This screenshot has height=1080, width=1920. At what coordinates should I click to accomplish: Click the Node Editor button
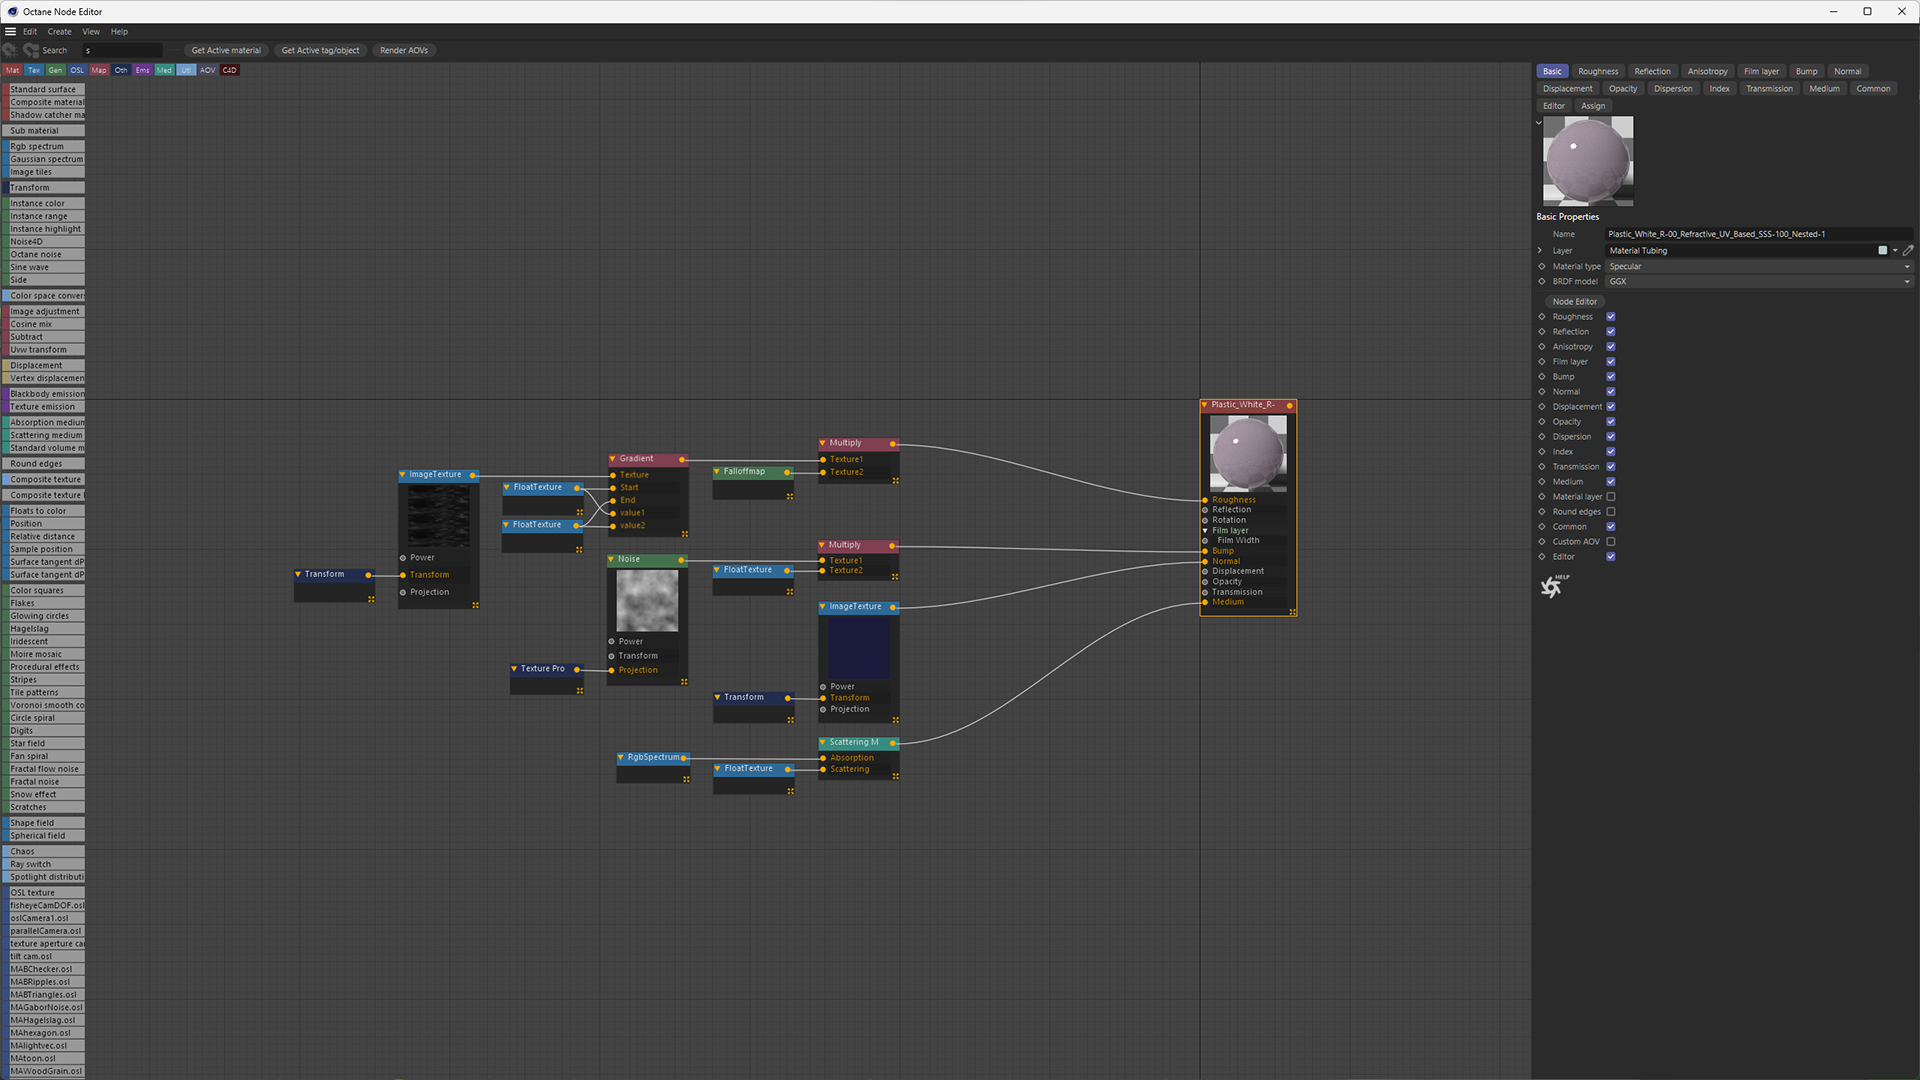point(1575,302)
